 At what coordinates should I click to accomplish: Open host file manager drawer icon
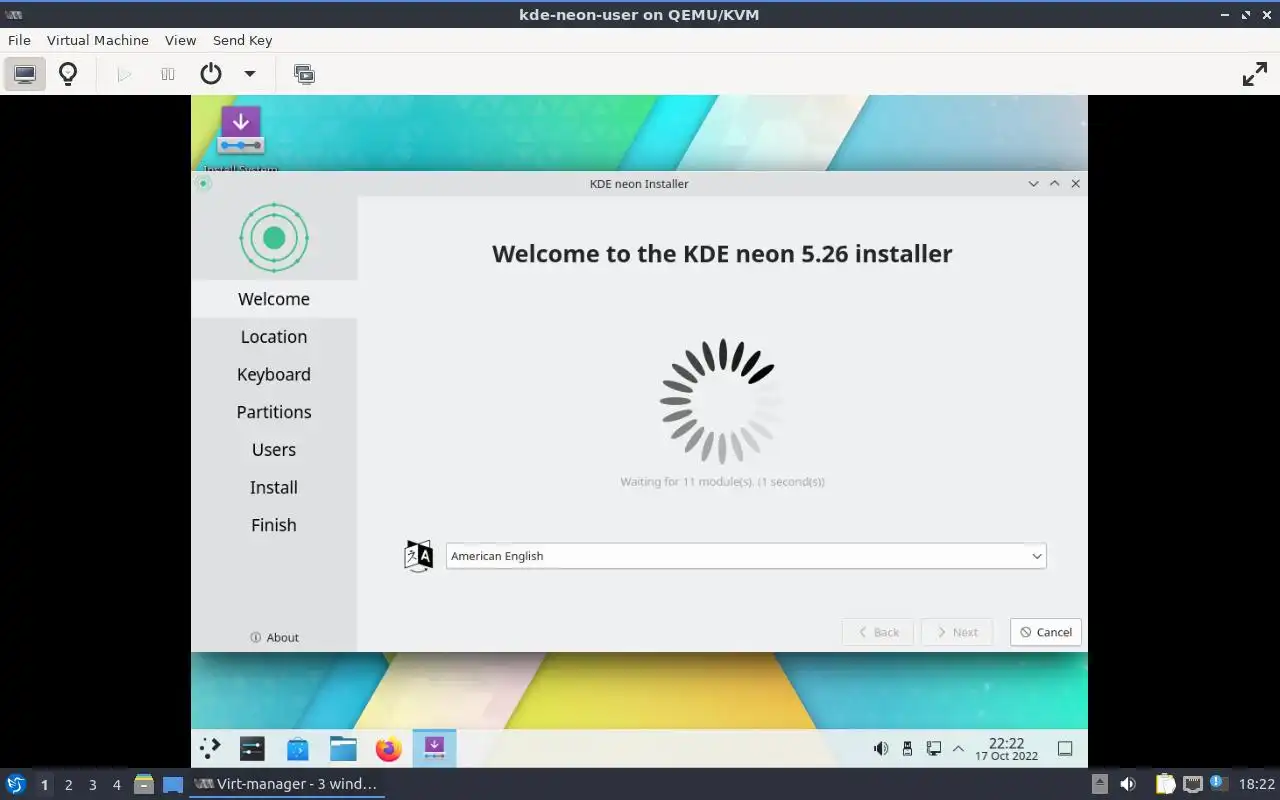point(143,784)
